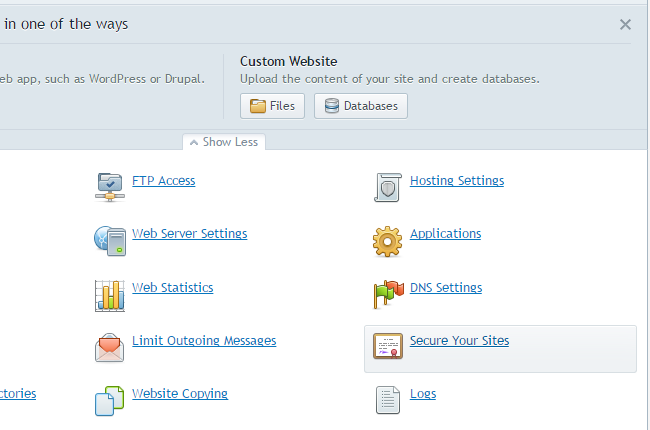Click the Website Copying documents icon

[109, 401]
